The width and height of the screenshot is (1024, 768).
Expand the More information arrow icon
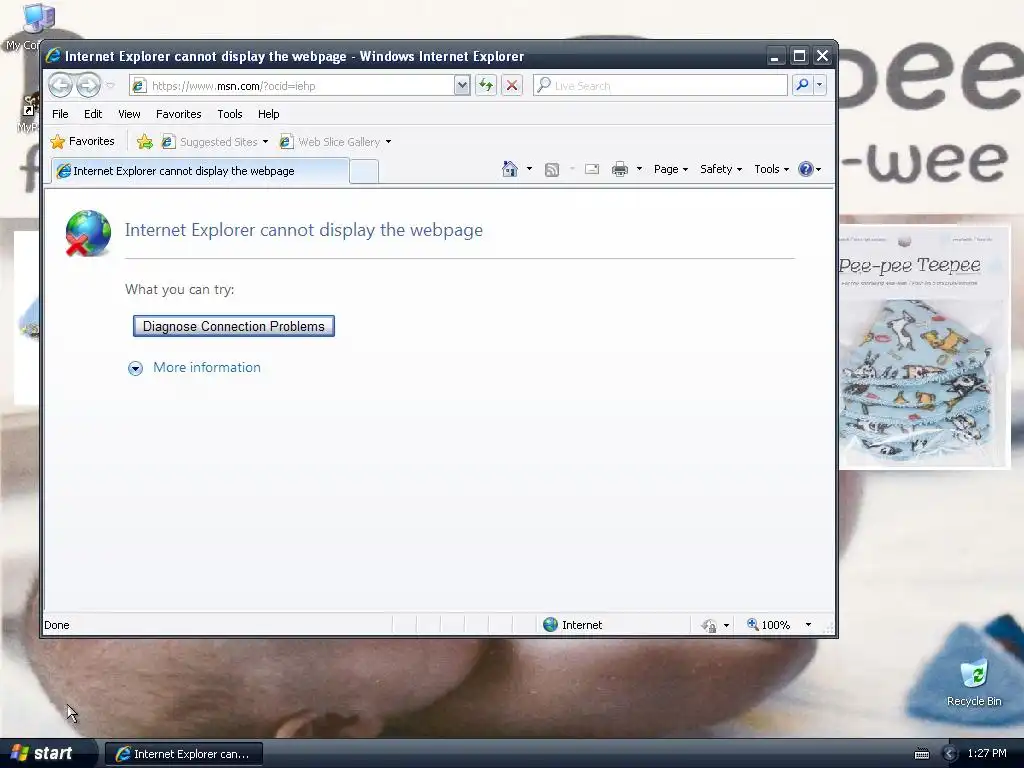coord(135,368)
